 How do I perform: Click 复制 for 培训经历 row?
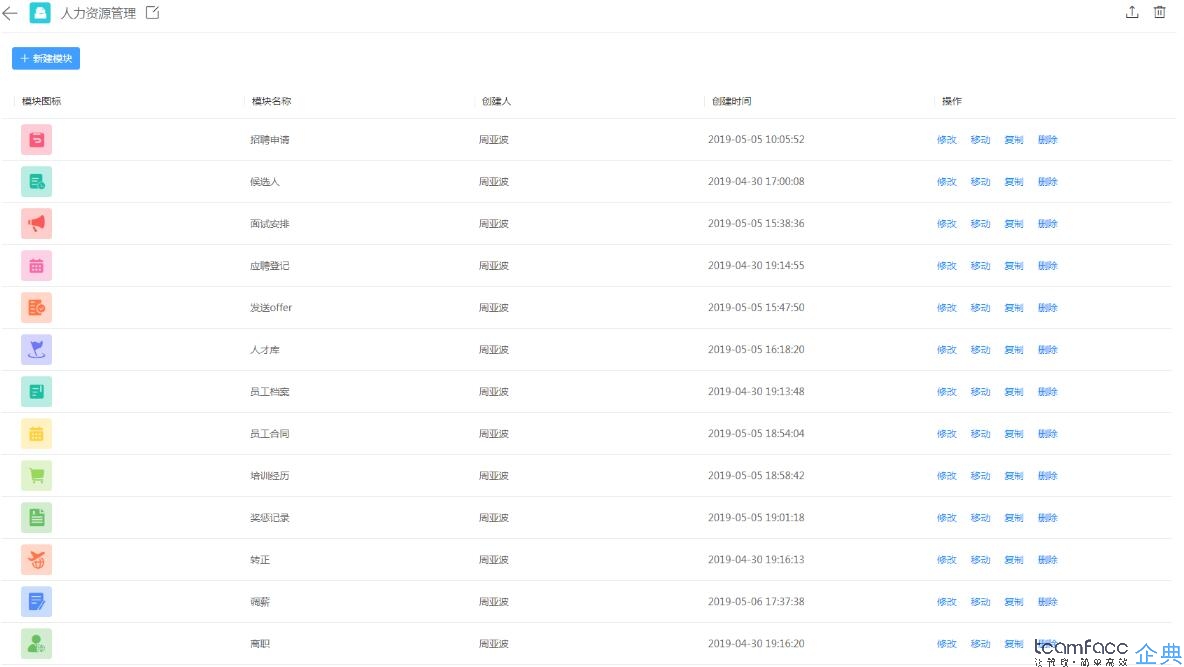(1014, 476)
